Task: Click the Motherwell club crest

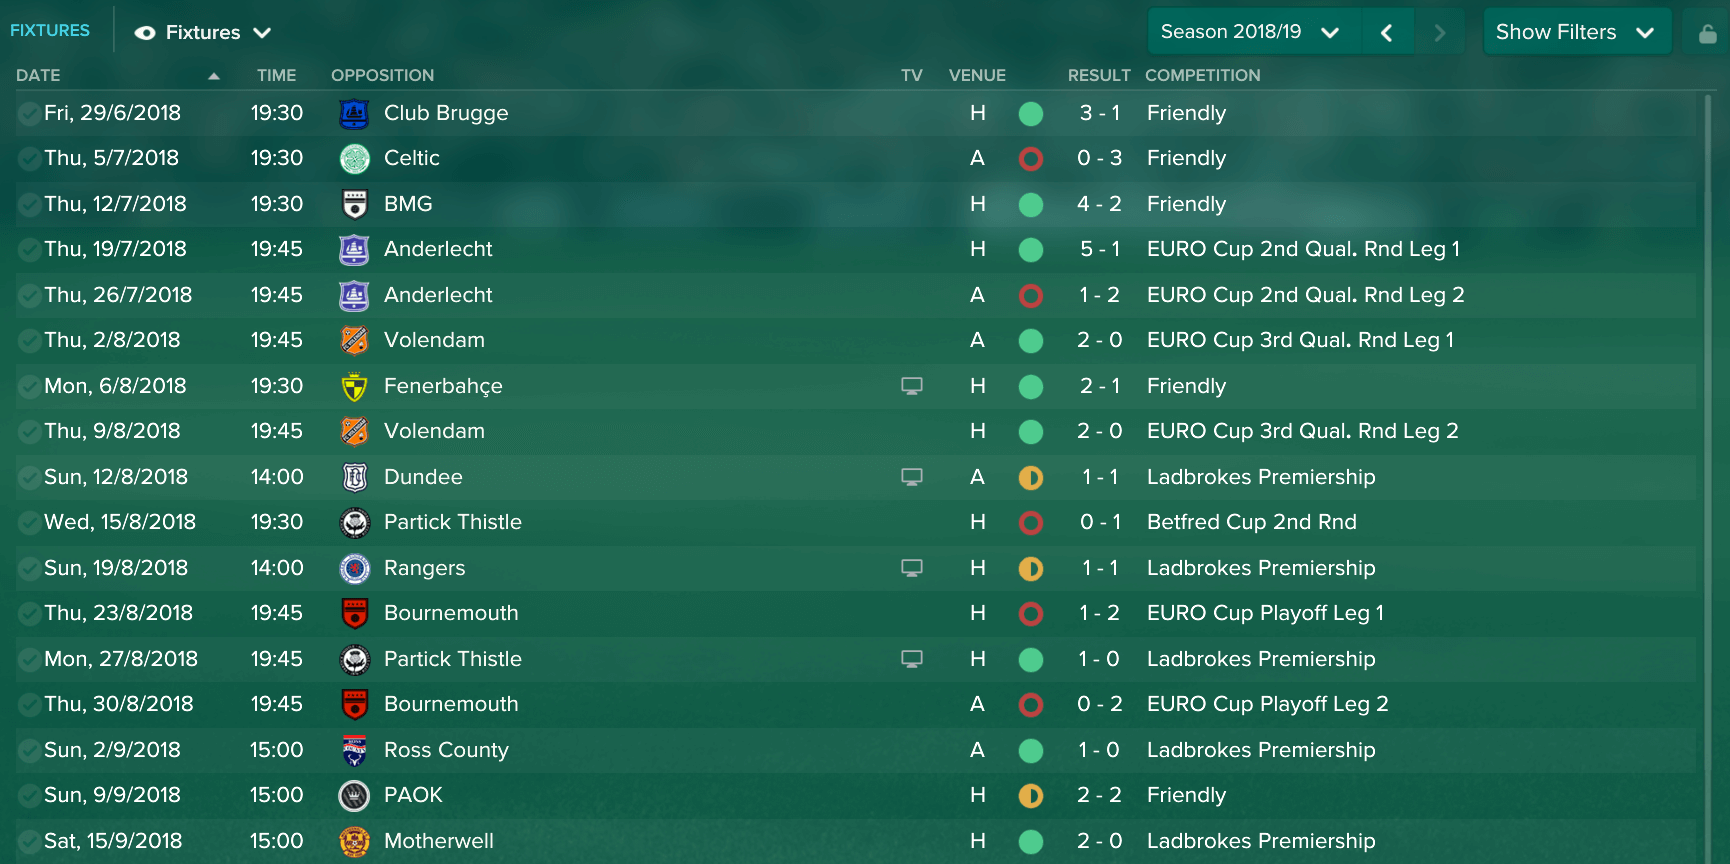Action: [x=354, y=842]
